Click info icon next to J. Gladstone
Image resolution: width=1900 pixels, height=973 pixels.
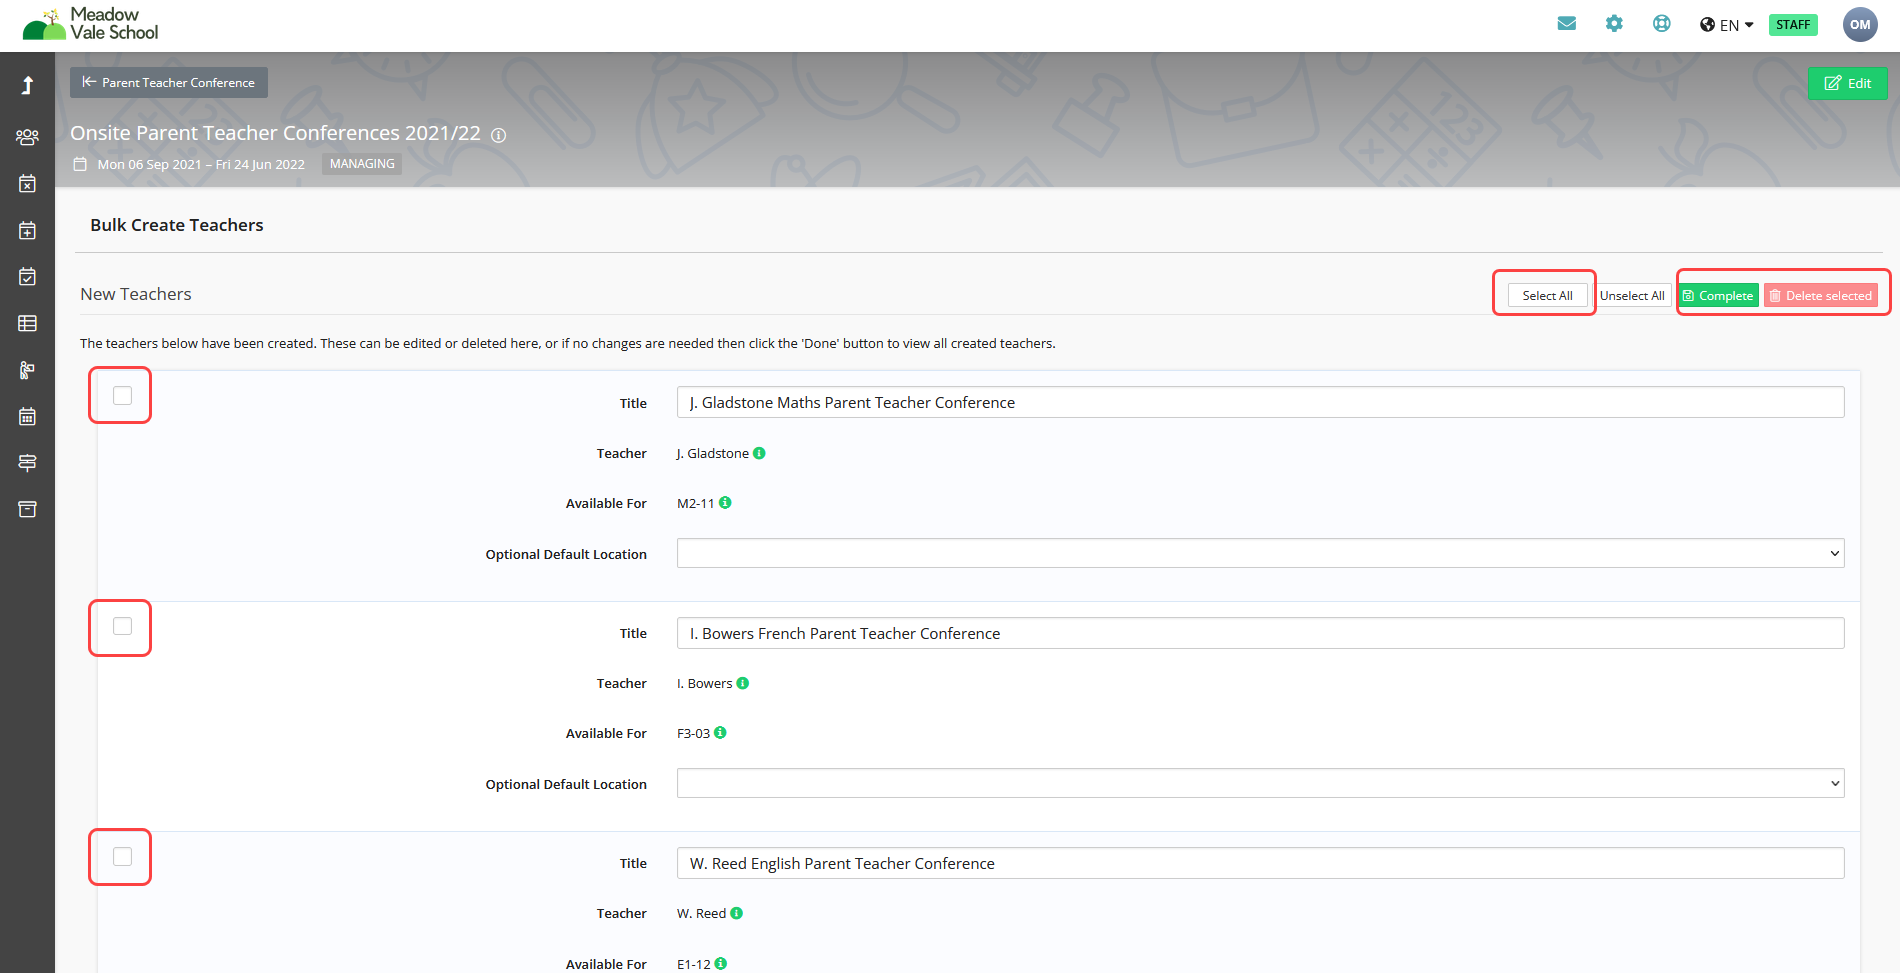click(x=759, y=453)
